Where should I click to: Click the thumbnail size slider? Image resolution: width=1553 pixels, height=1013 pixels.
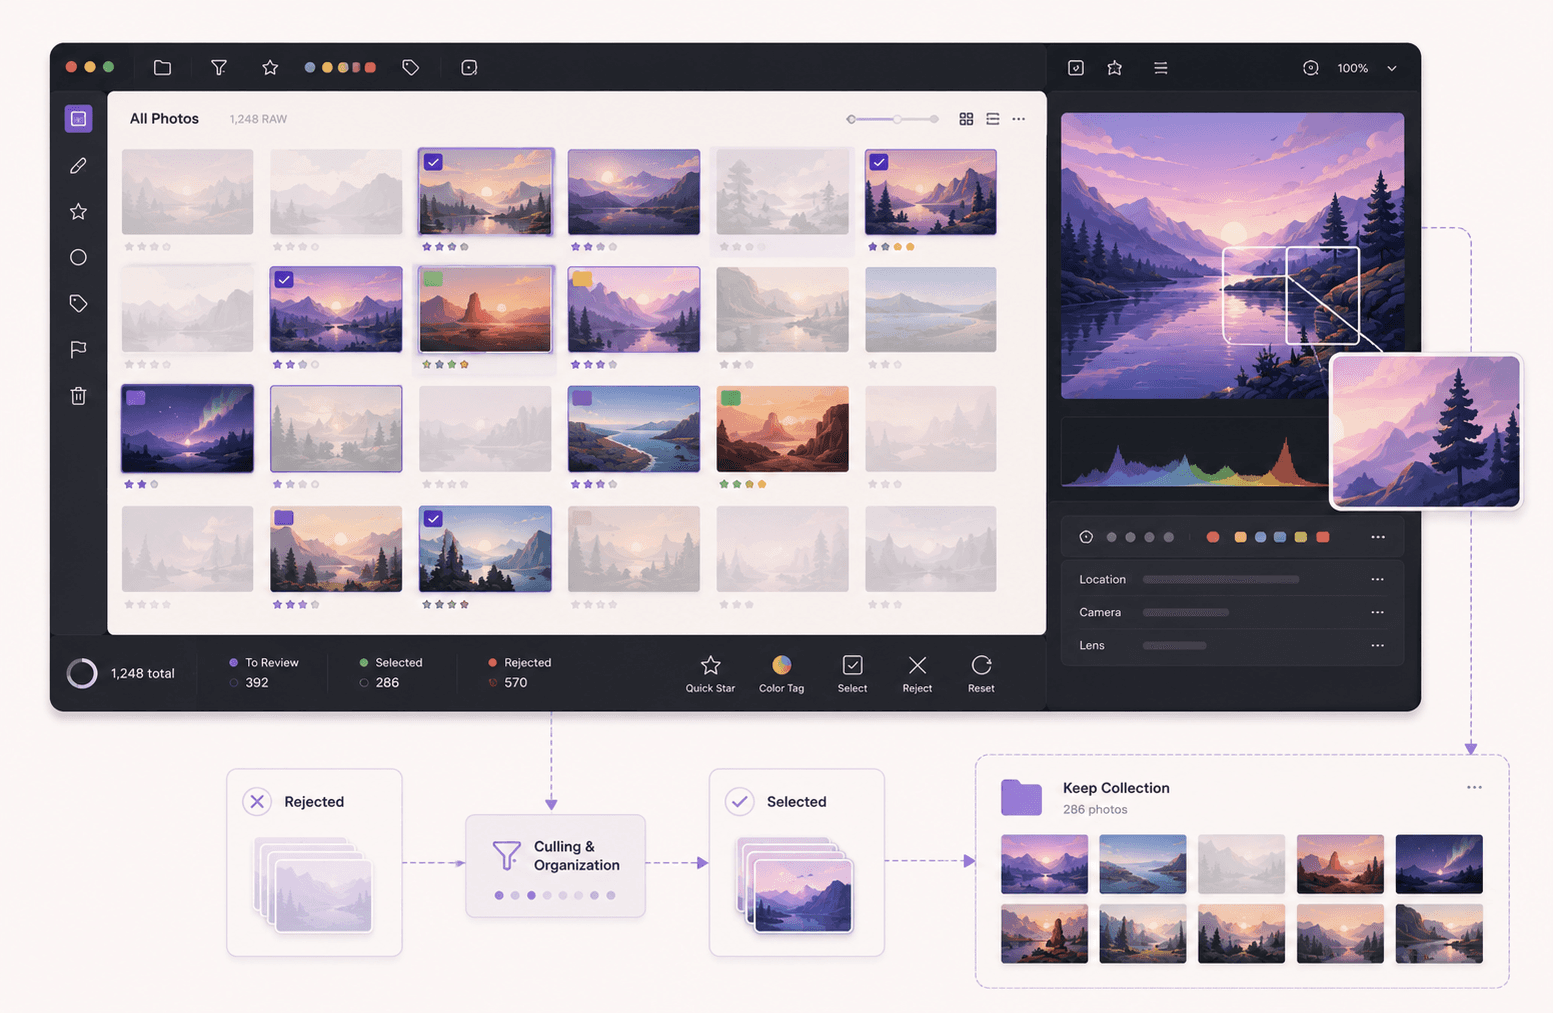893,119
